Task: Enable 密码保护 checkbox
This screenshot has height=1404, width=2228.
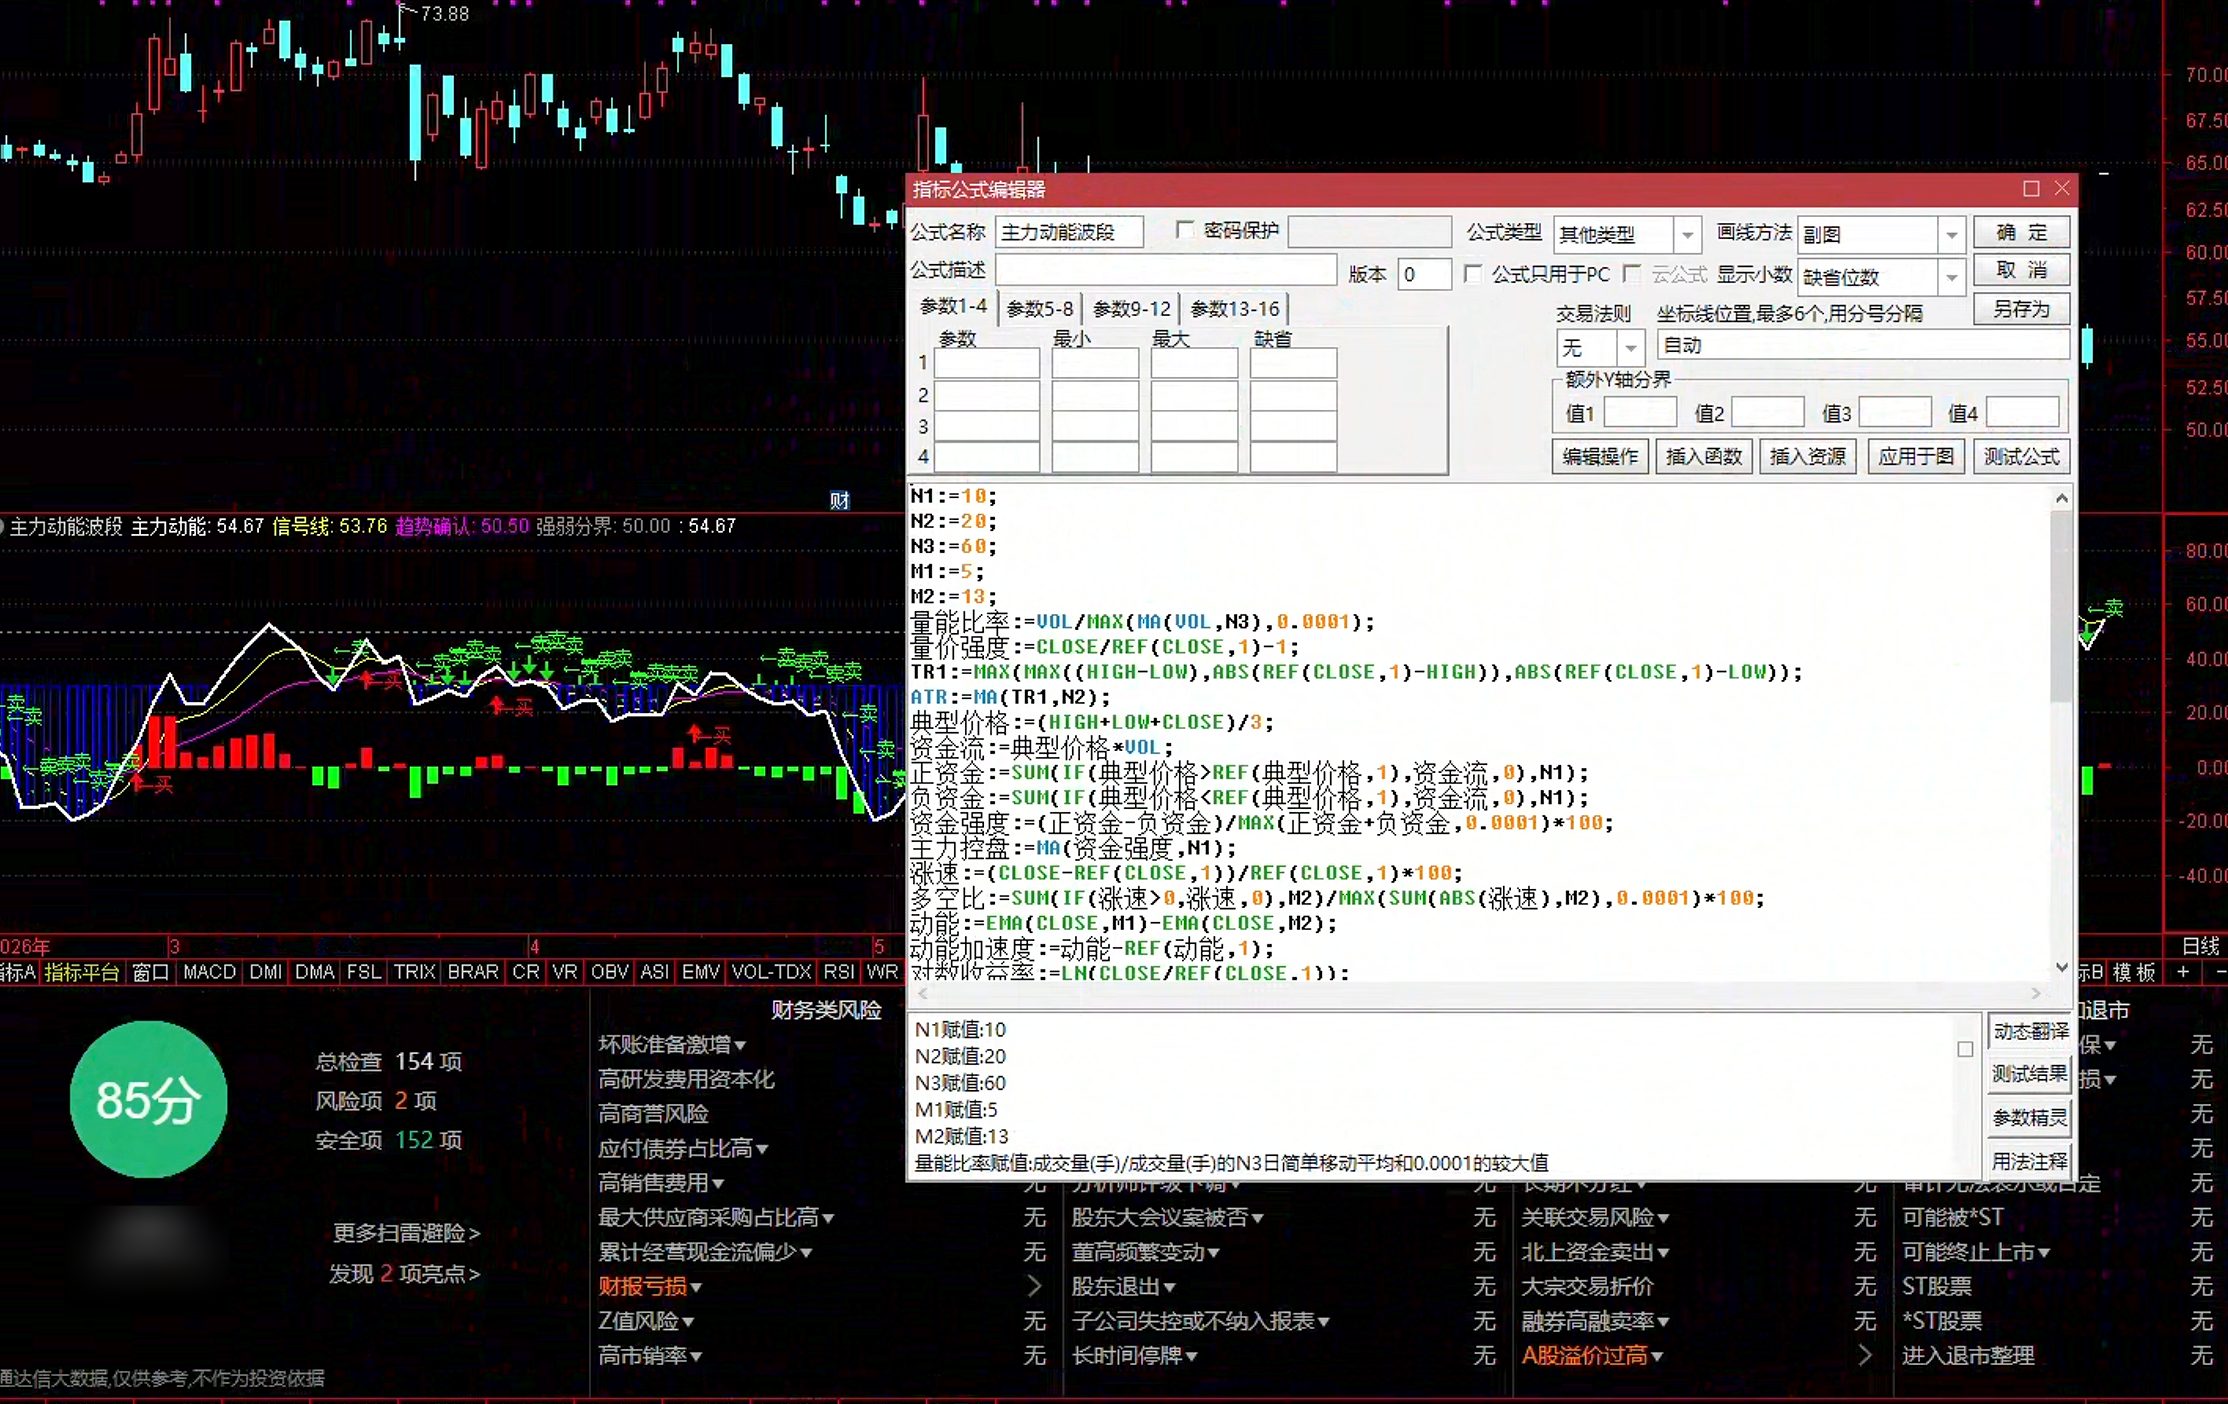Action: pos(1185,230)
